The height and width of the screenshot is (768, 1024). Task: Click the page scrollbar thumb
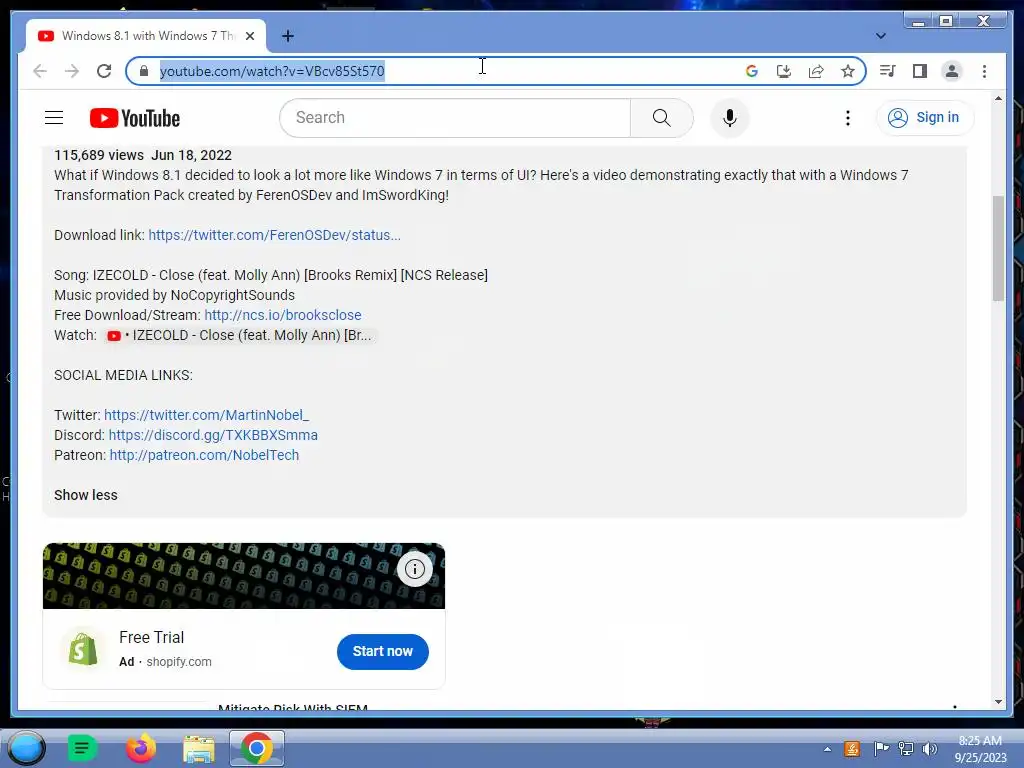click(x=998, y=248)
